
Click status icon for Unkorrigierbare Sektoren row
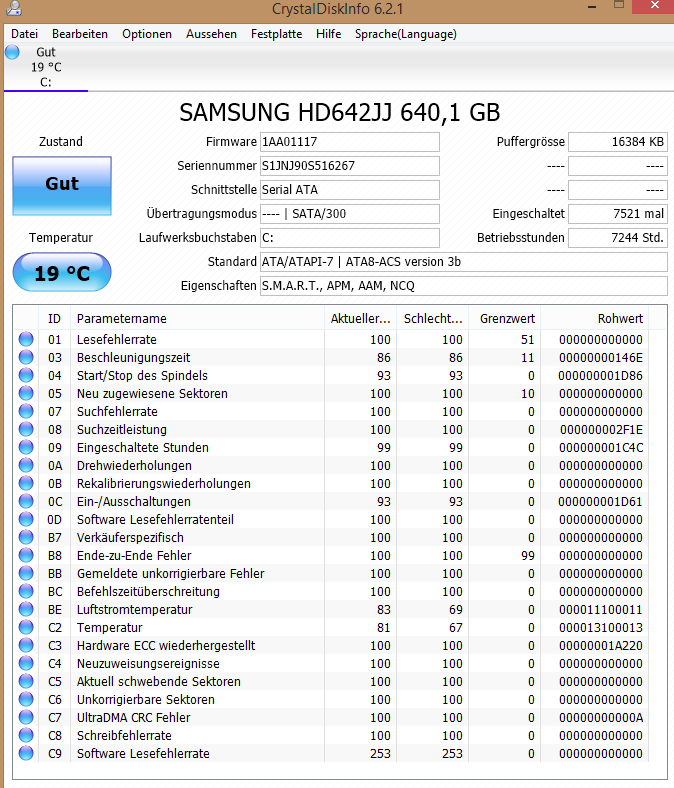pos(26,700)
